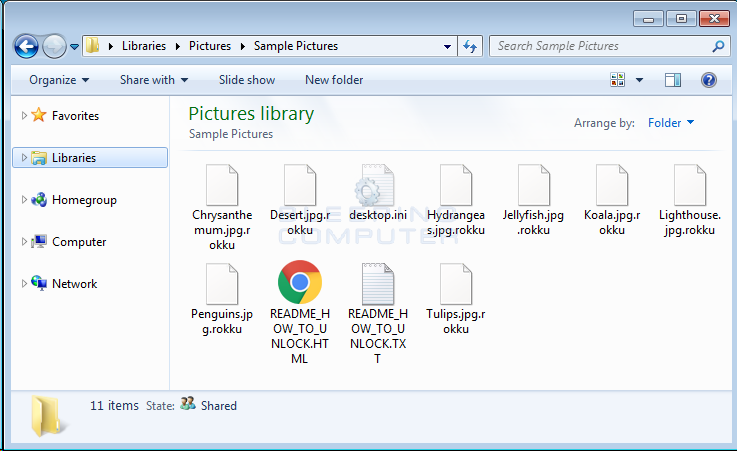The image size is (737, 451).
Task: Open the Help question mark icon
Action: tap(708, 80)
